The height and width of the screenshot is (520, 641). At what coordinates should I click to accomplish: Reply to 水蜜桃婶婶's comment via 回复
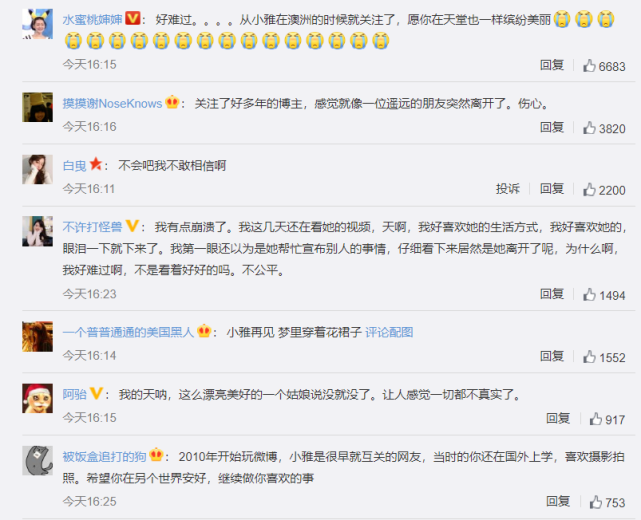(x=552, y=65)
